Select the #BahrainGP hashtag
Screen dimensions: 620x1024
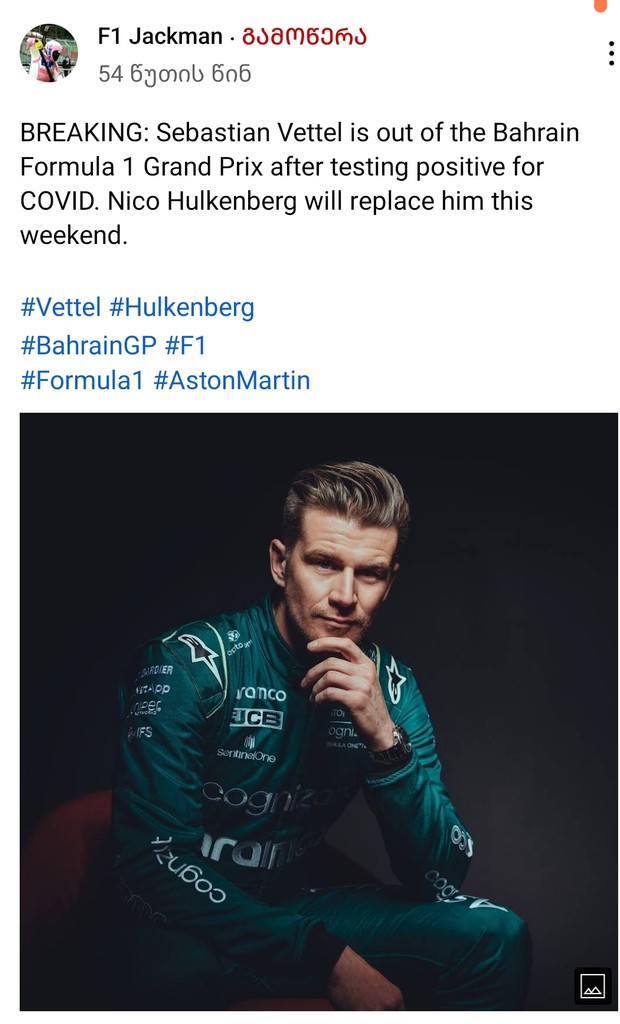point(88,345)
